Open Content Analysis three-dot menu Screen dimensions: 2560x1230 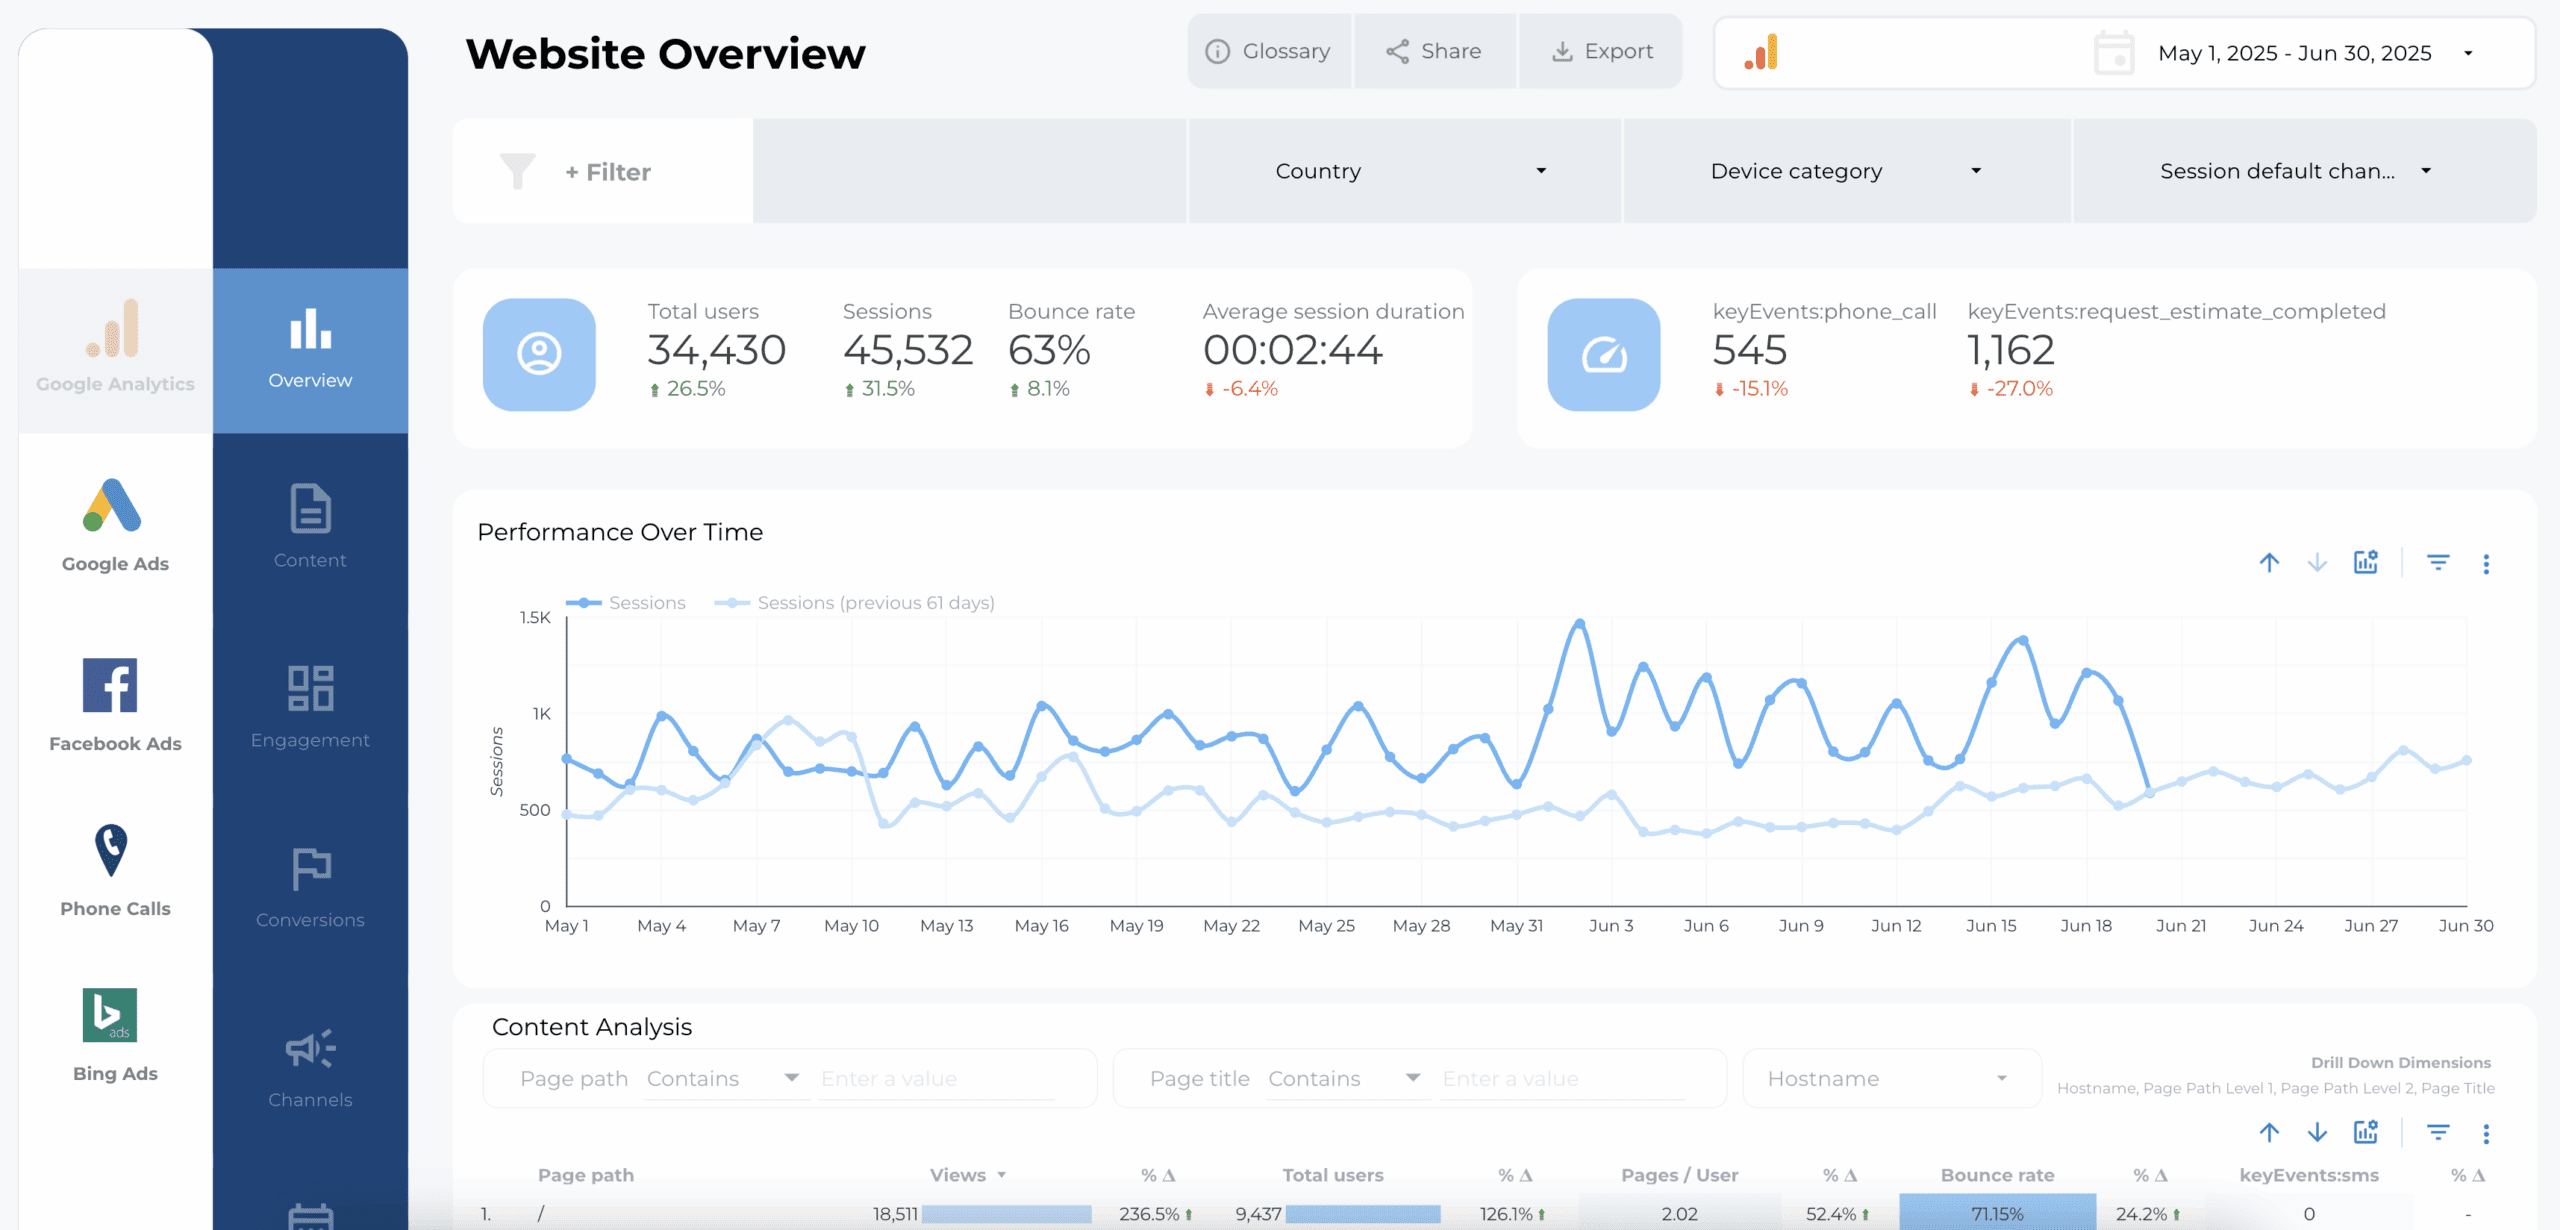pos(2486,1134)
